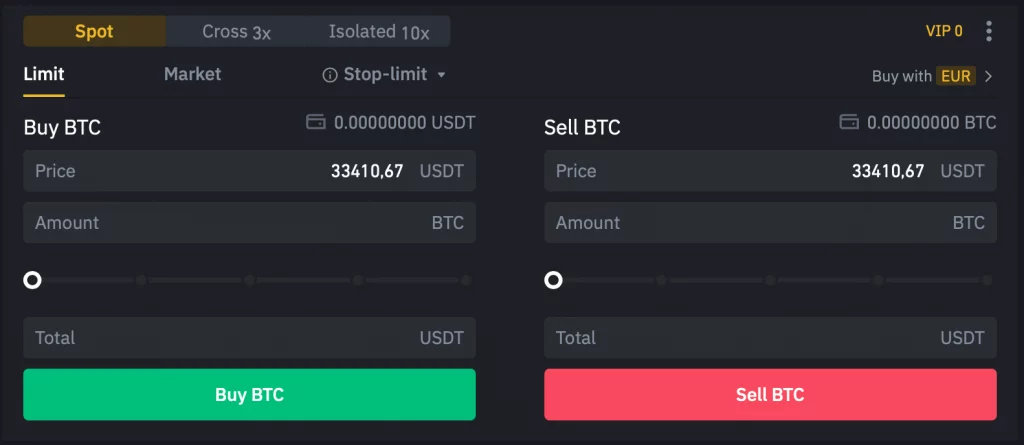Click the Stop-limit info icon

pyautogui.click(x=330, y=75)
